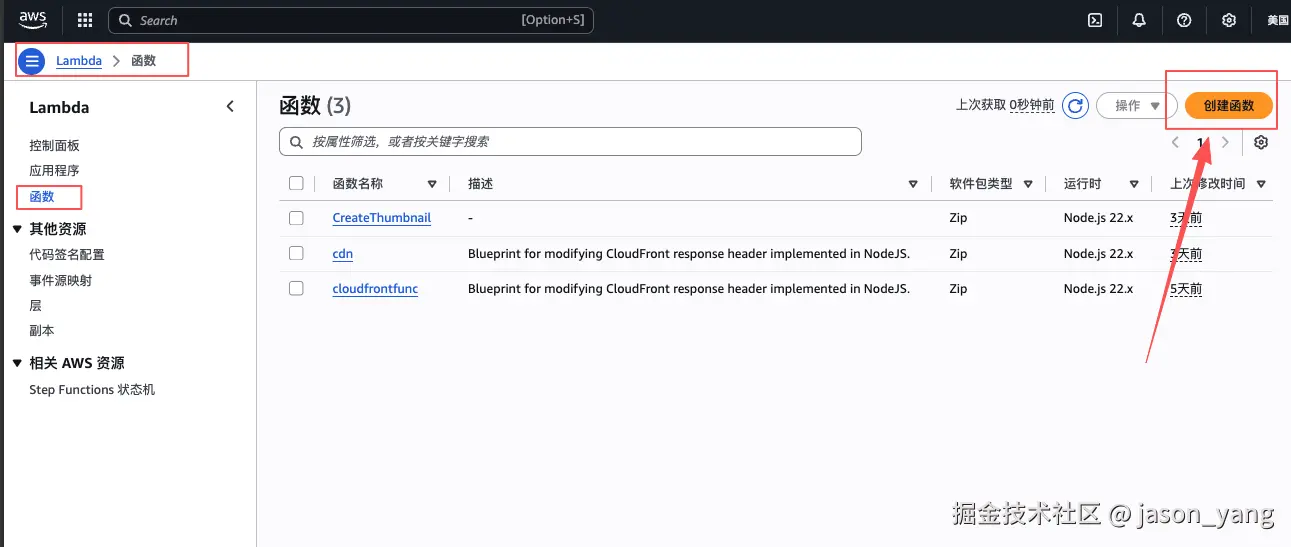Click the 上次获取 0秒钟前 text
Image resolution: width=1291 pixels, height=547 pixels.
tap(1005, 105)
